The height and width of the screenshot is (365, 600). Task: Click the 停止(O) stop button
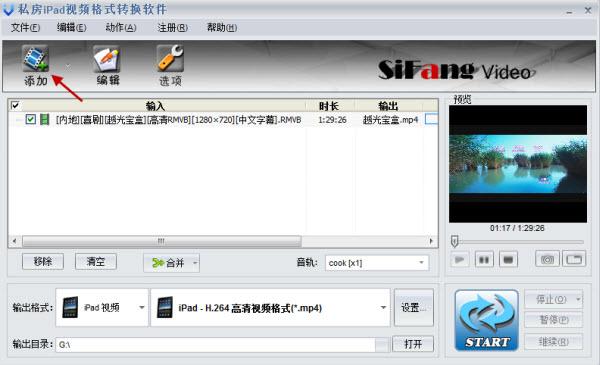550,299
